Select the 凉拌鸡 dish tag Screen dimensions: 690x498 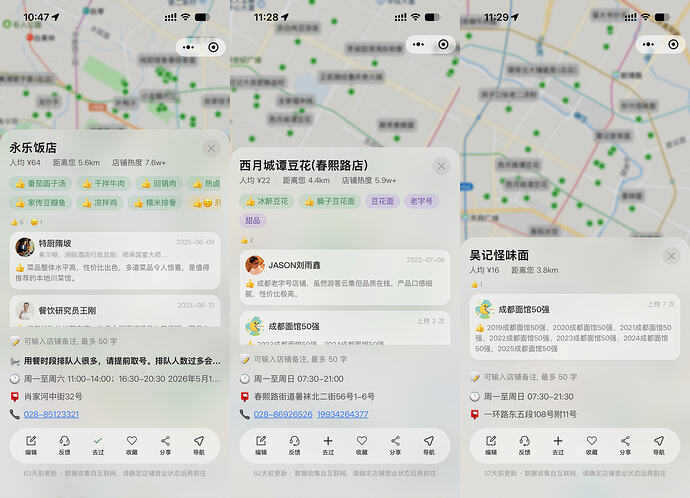(99, 203)
